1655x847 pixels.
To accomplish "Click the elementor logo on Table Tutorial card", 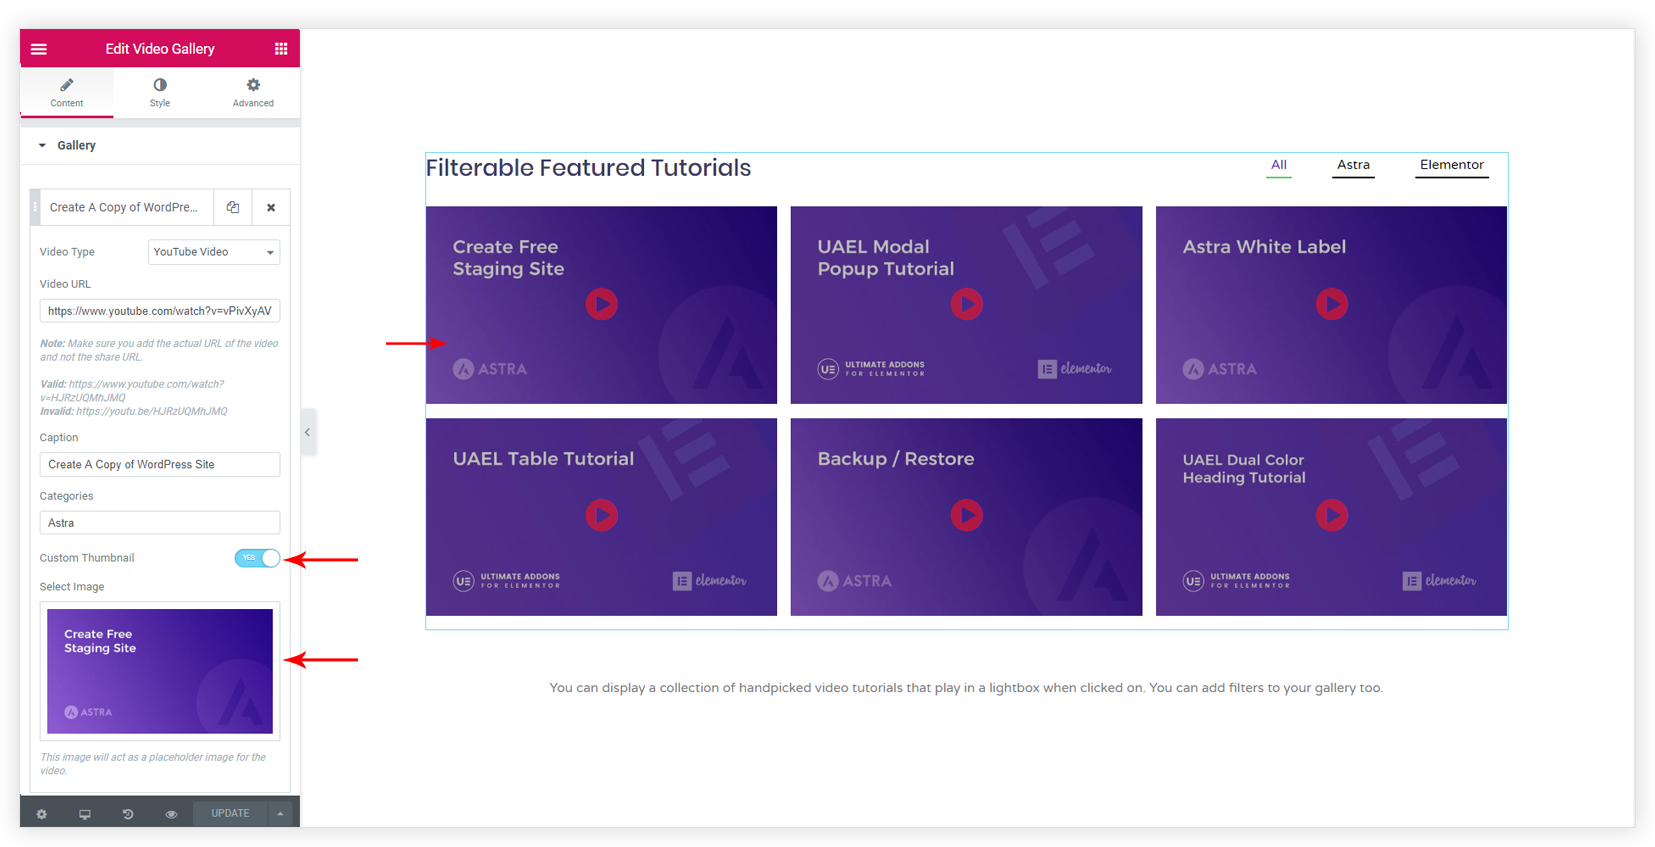I will click(710, 581).
